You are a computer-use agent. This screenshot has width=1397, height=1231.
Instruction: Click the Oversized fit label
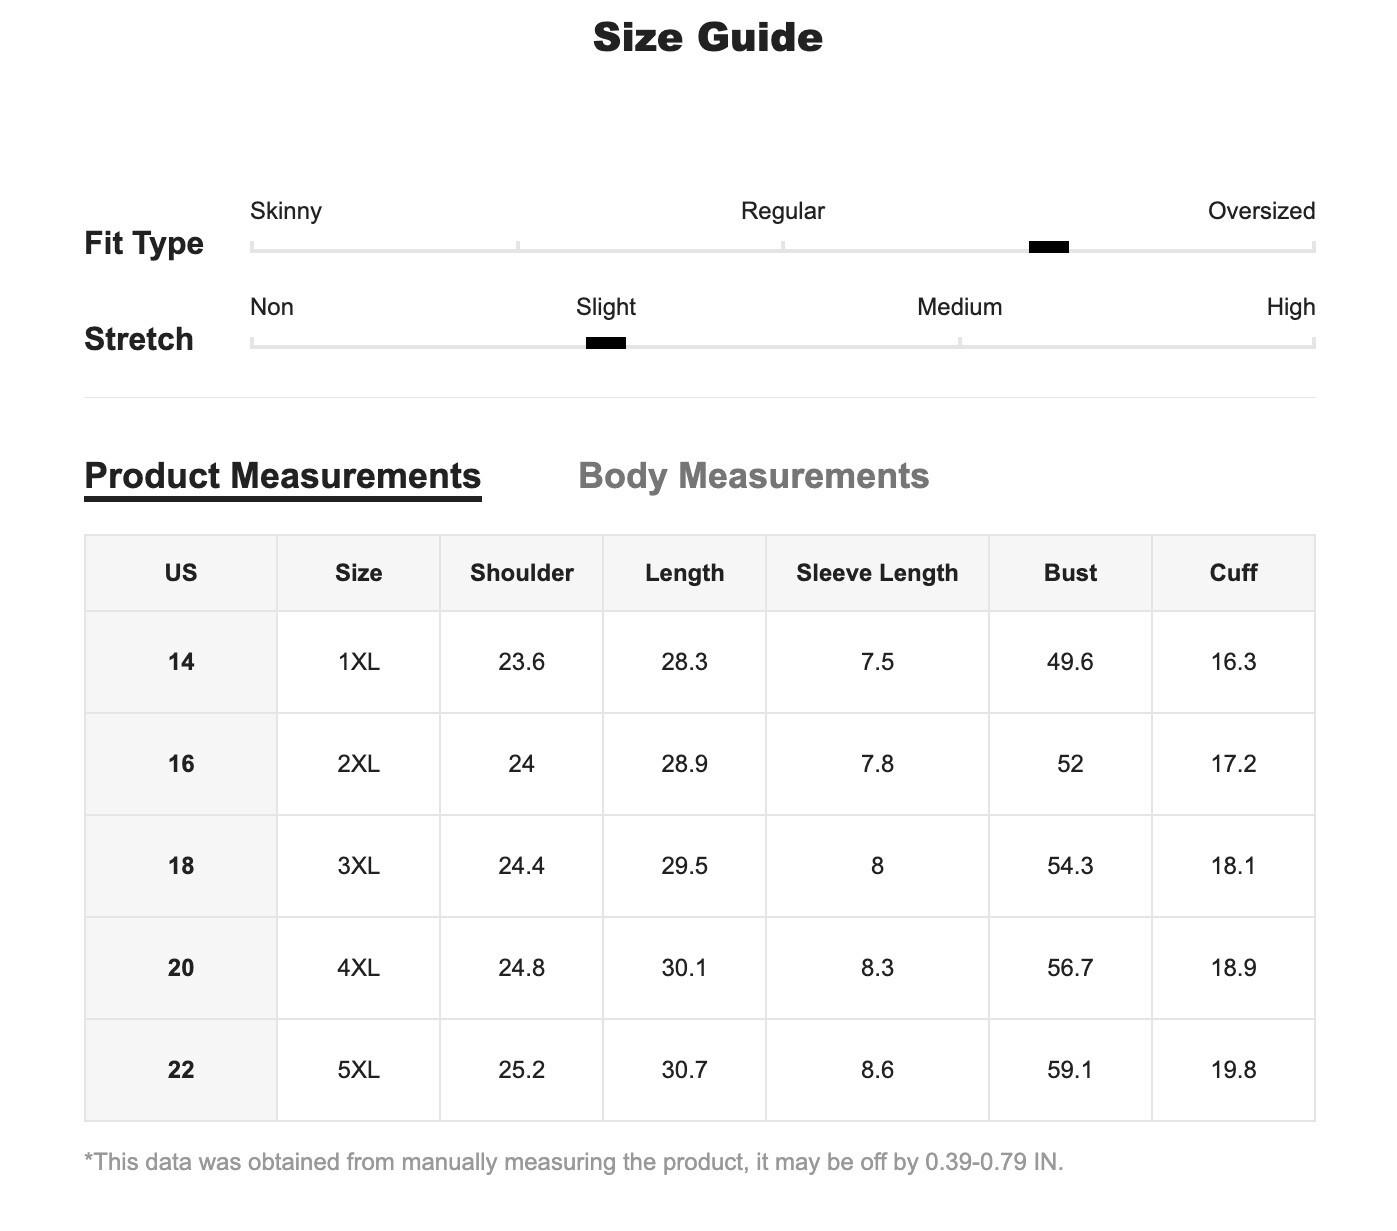pos(1261,211)
